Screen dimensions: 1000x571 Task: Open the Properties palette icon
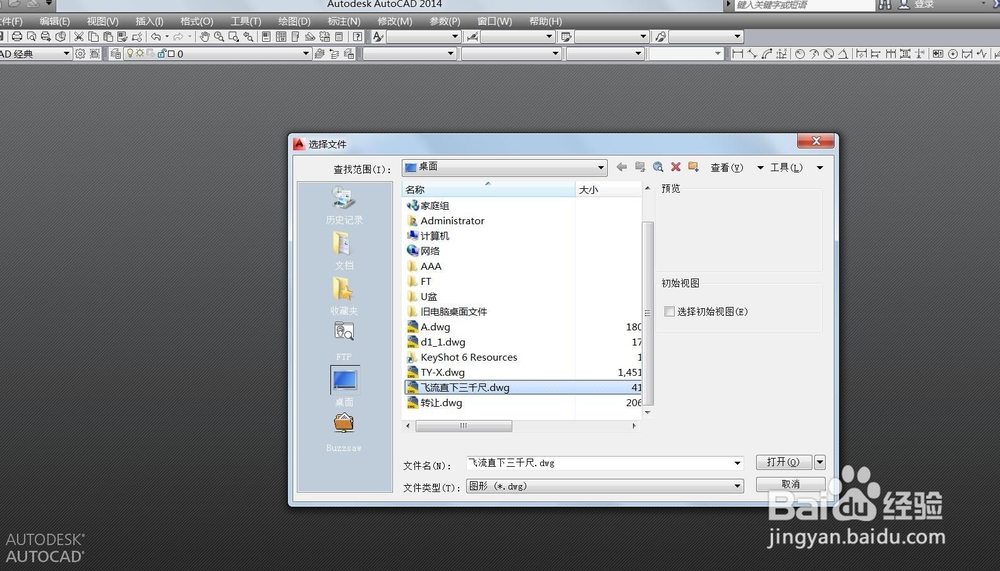click(x=266, y=37)
